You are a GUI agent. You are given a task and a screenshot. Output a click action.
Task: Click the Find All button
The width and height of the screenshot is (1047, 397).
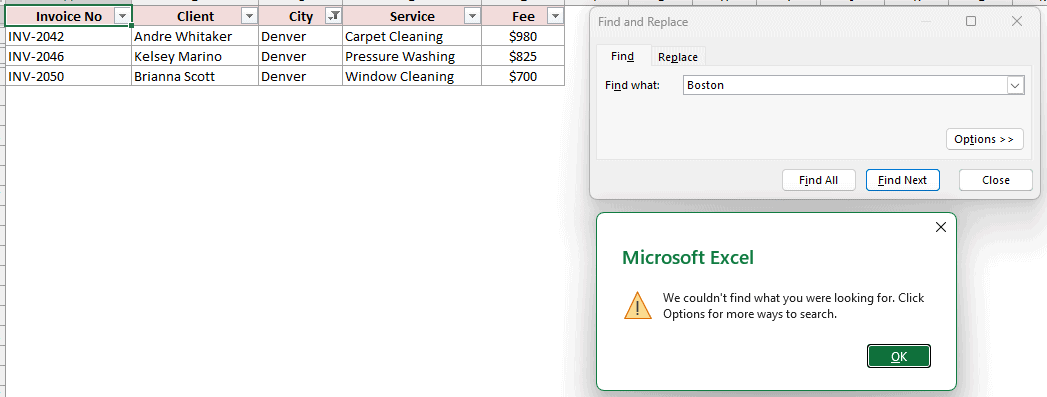[x=819, y=180]
